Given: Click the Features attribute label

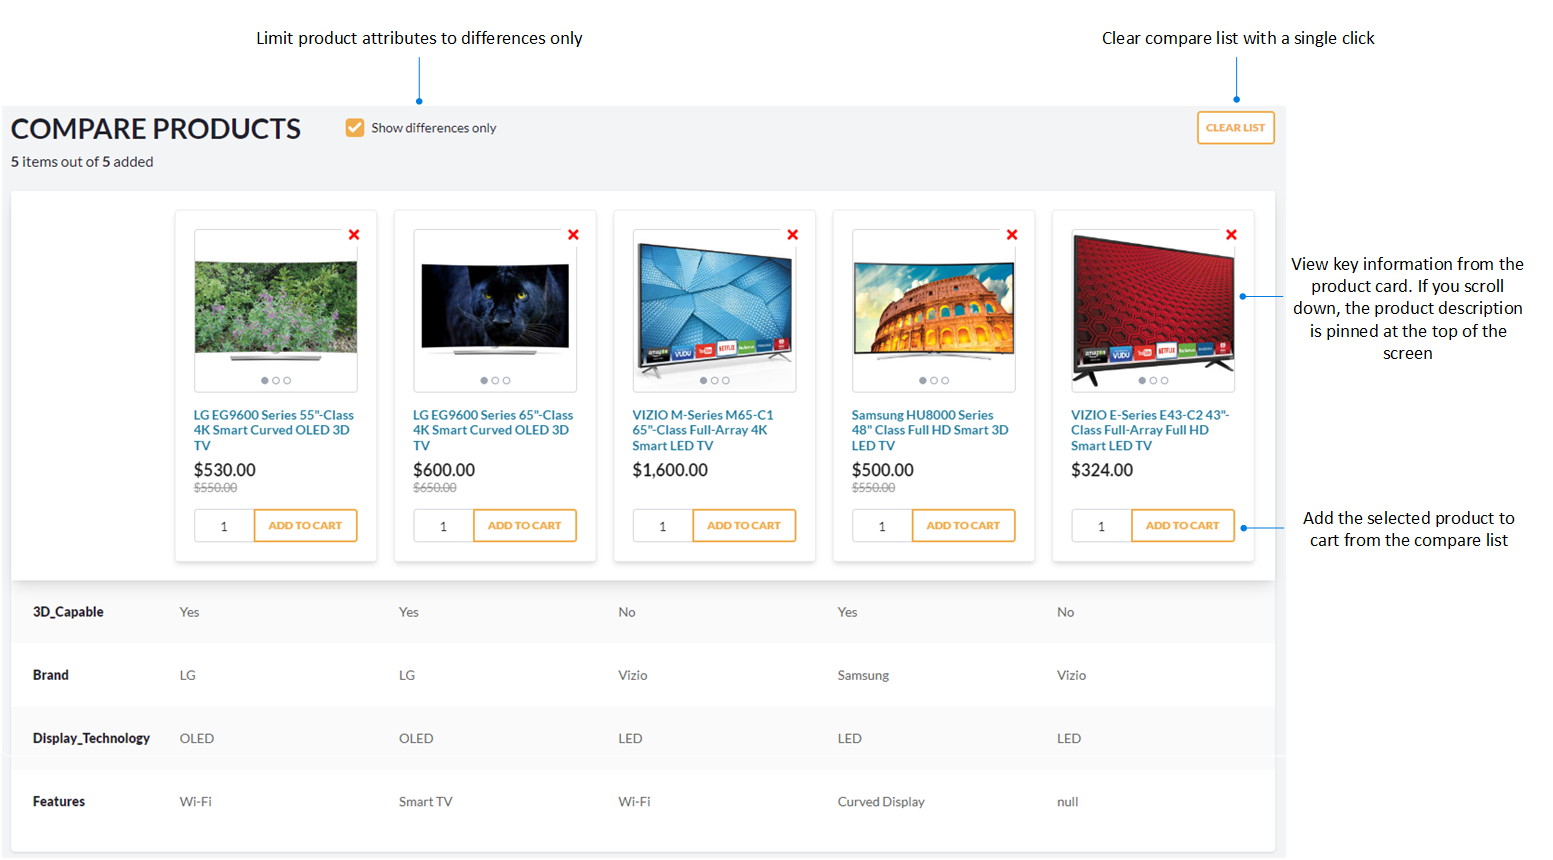Looking at the screenshot, I should (x=59, y=802).
